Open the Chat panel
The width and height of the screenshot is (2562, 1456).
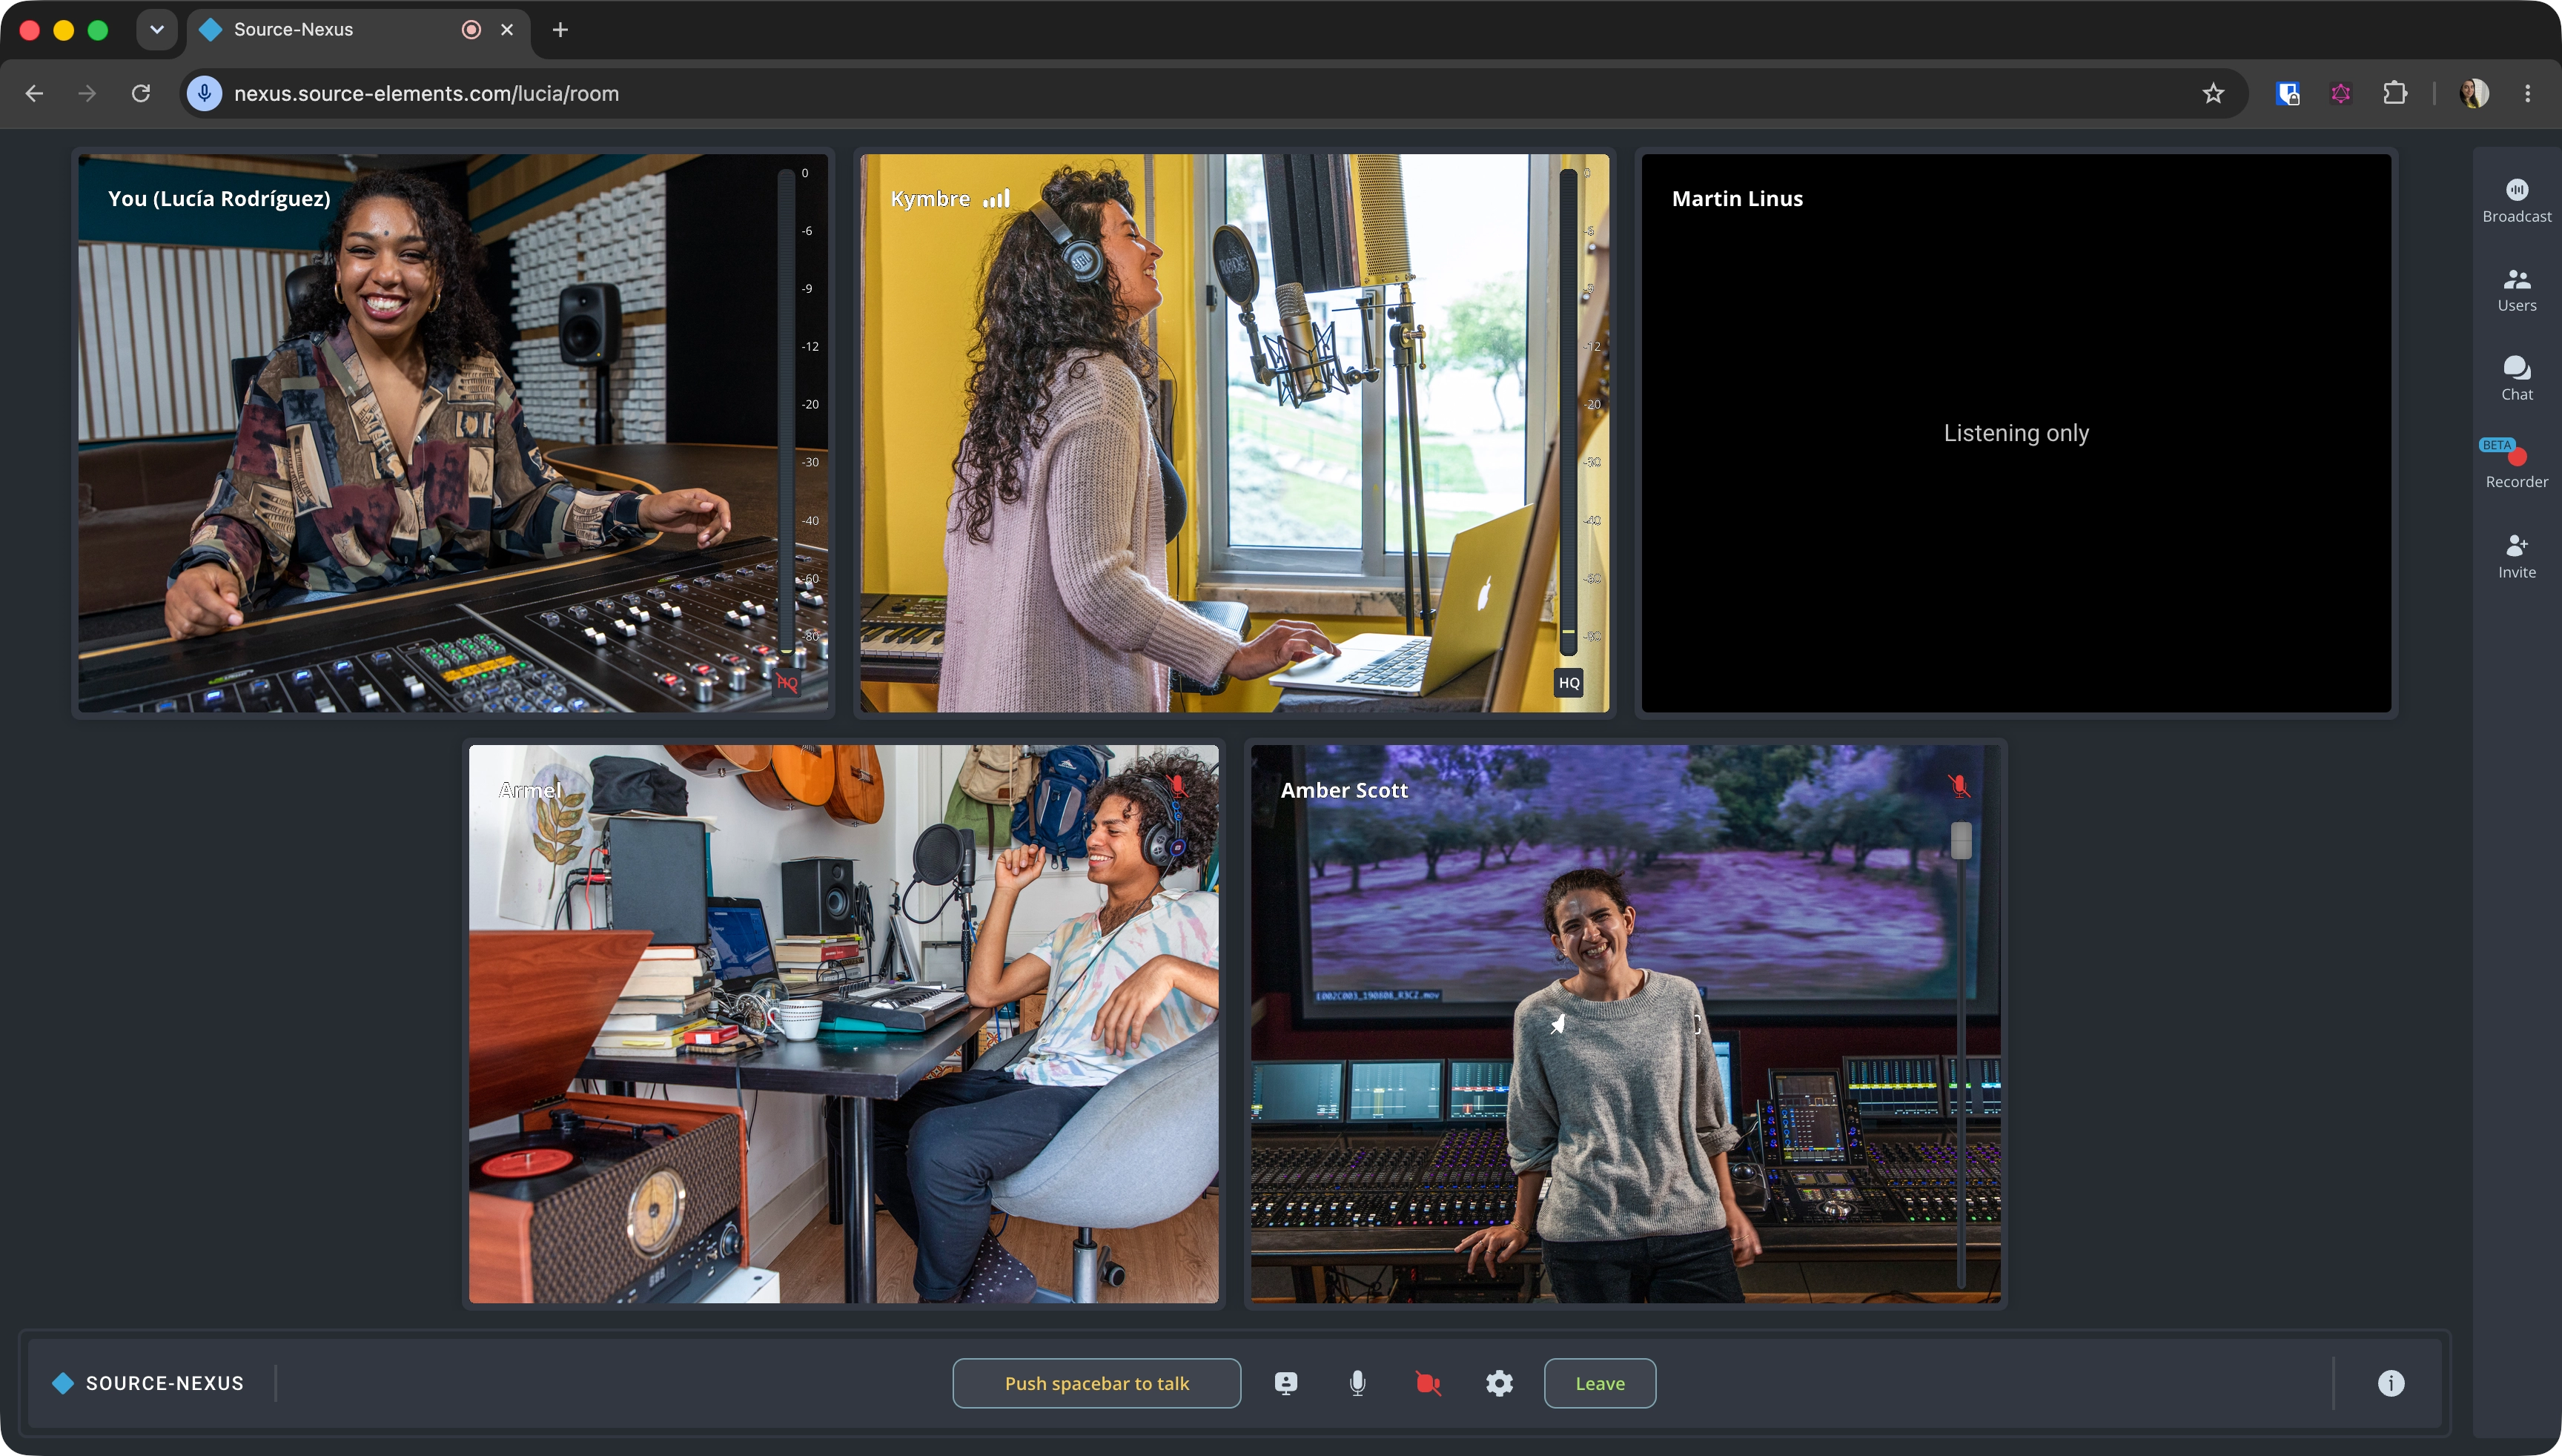click(2516, 379)
